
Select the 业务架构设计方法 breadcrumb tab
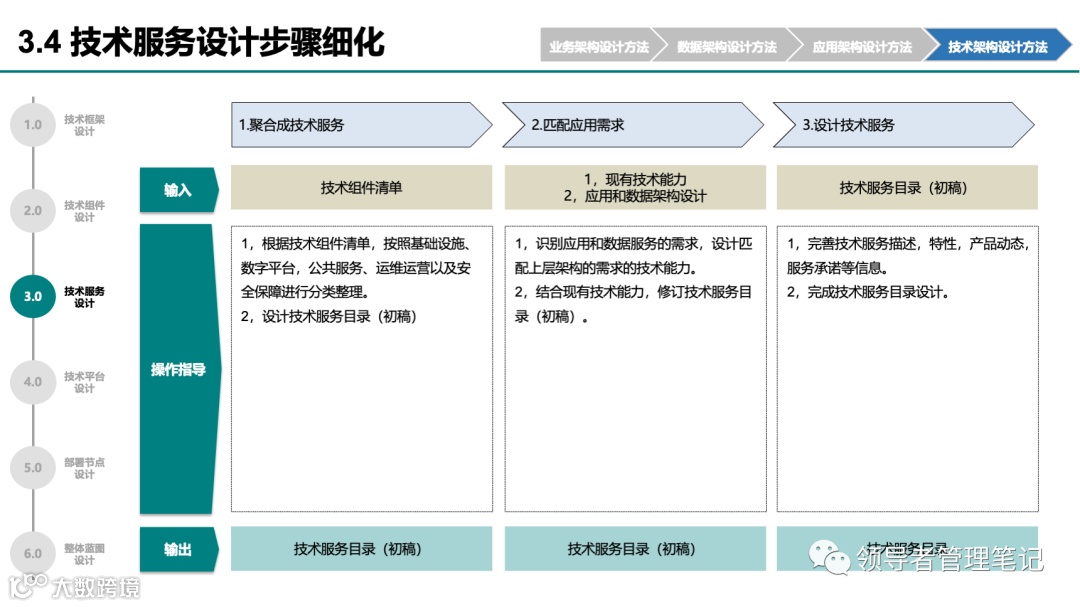pyautogui.click(x=599, y=45)
